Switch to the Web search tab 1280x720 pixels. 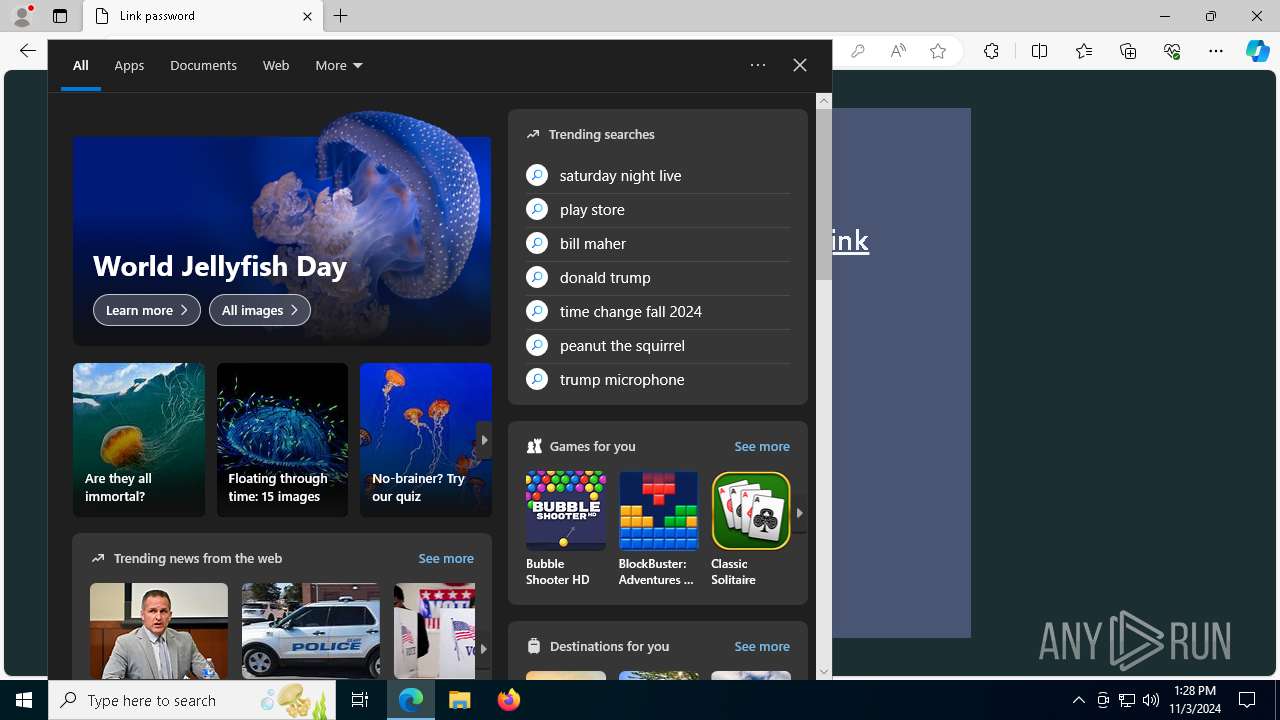coord(276,65)
